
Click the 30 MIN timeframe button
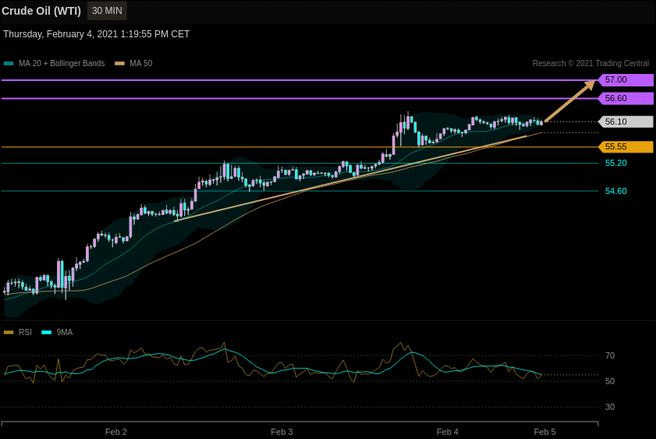click(107, 10)
